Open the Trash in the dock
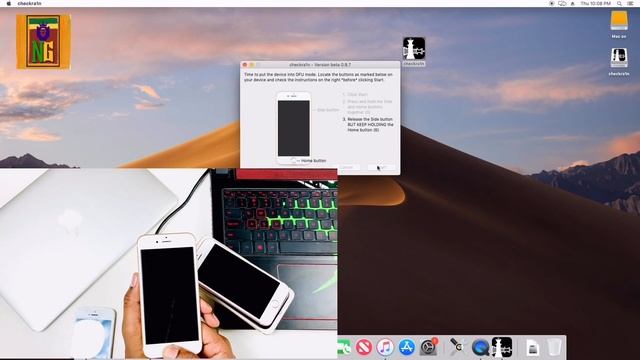640x360 pixels. point(554,347)
